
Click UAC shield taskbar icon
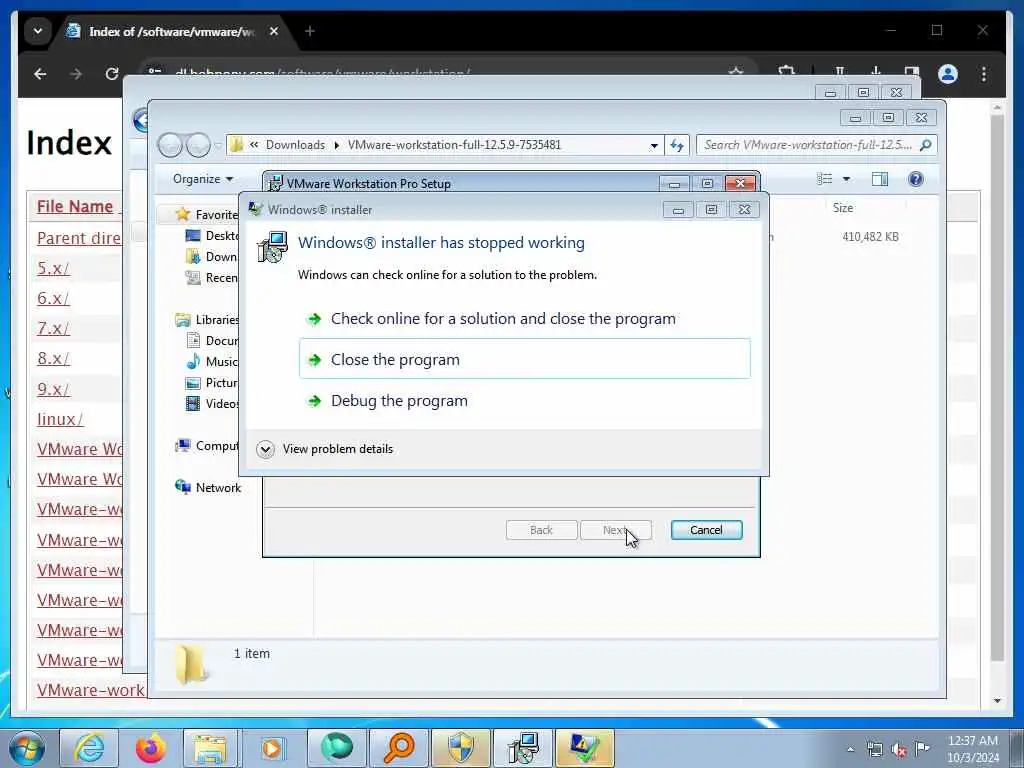tap(460, 748)
